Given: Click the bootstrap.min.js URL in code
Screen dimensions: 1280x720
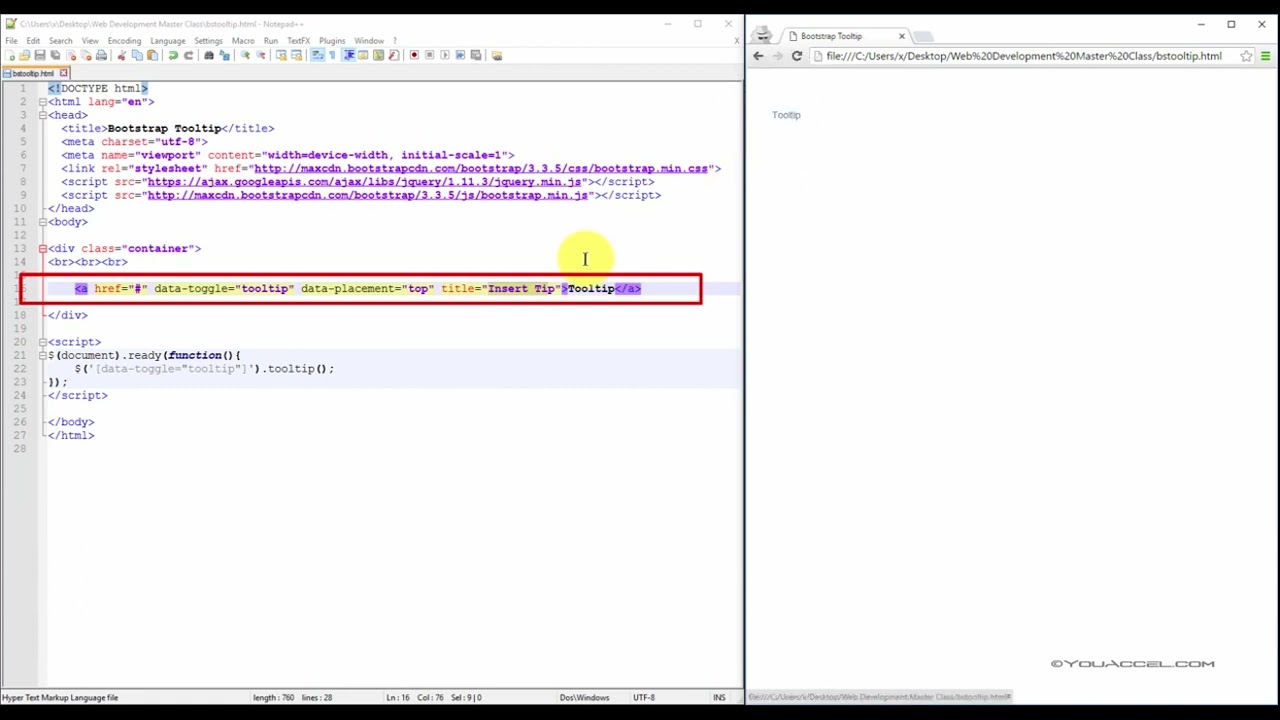Looking at the screenshot, I should click(x=367, y=195).
